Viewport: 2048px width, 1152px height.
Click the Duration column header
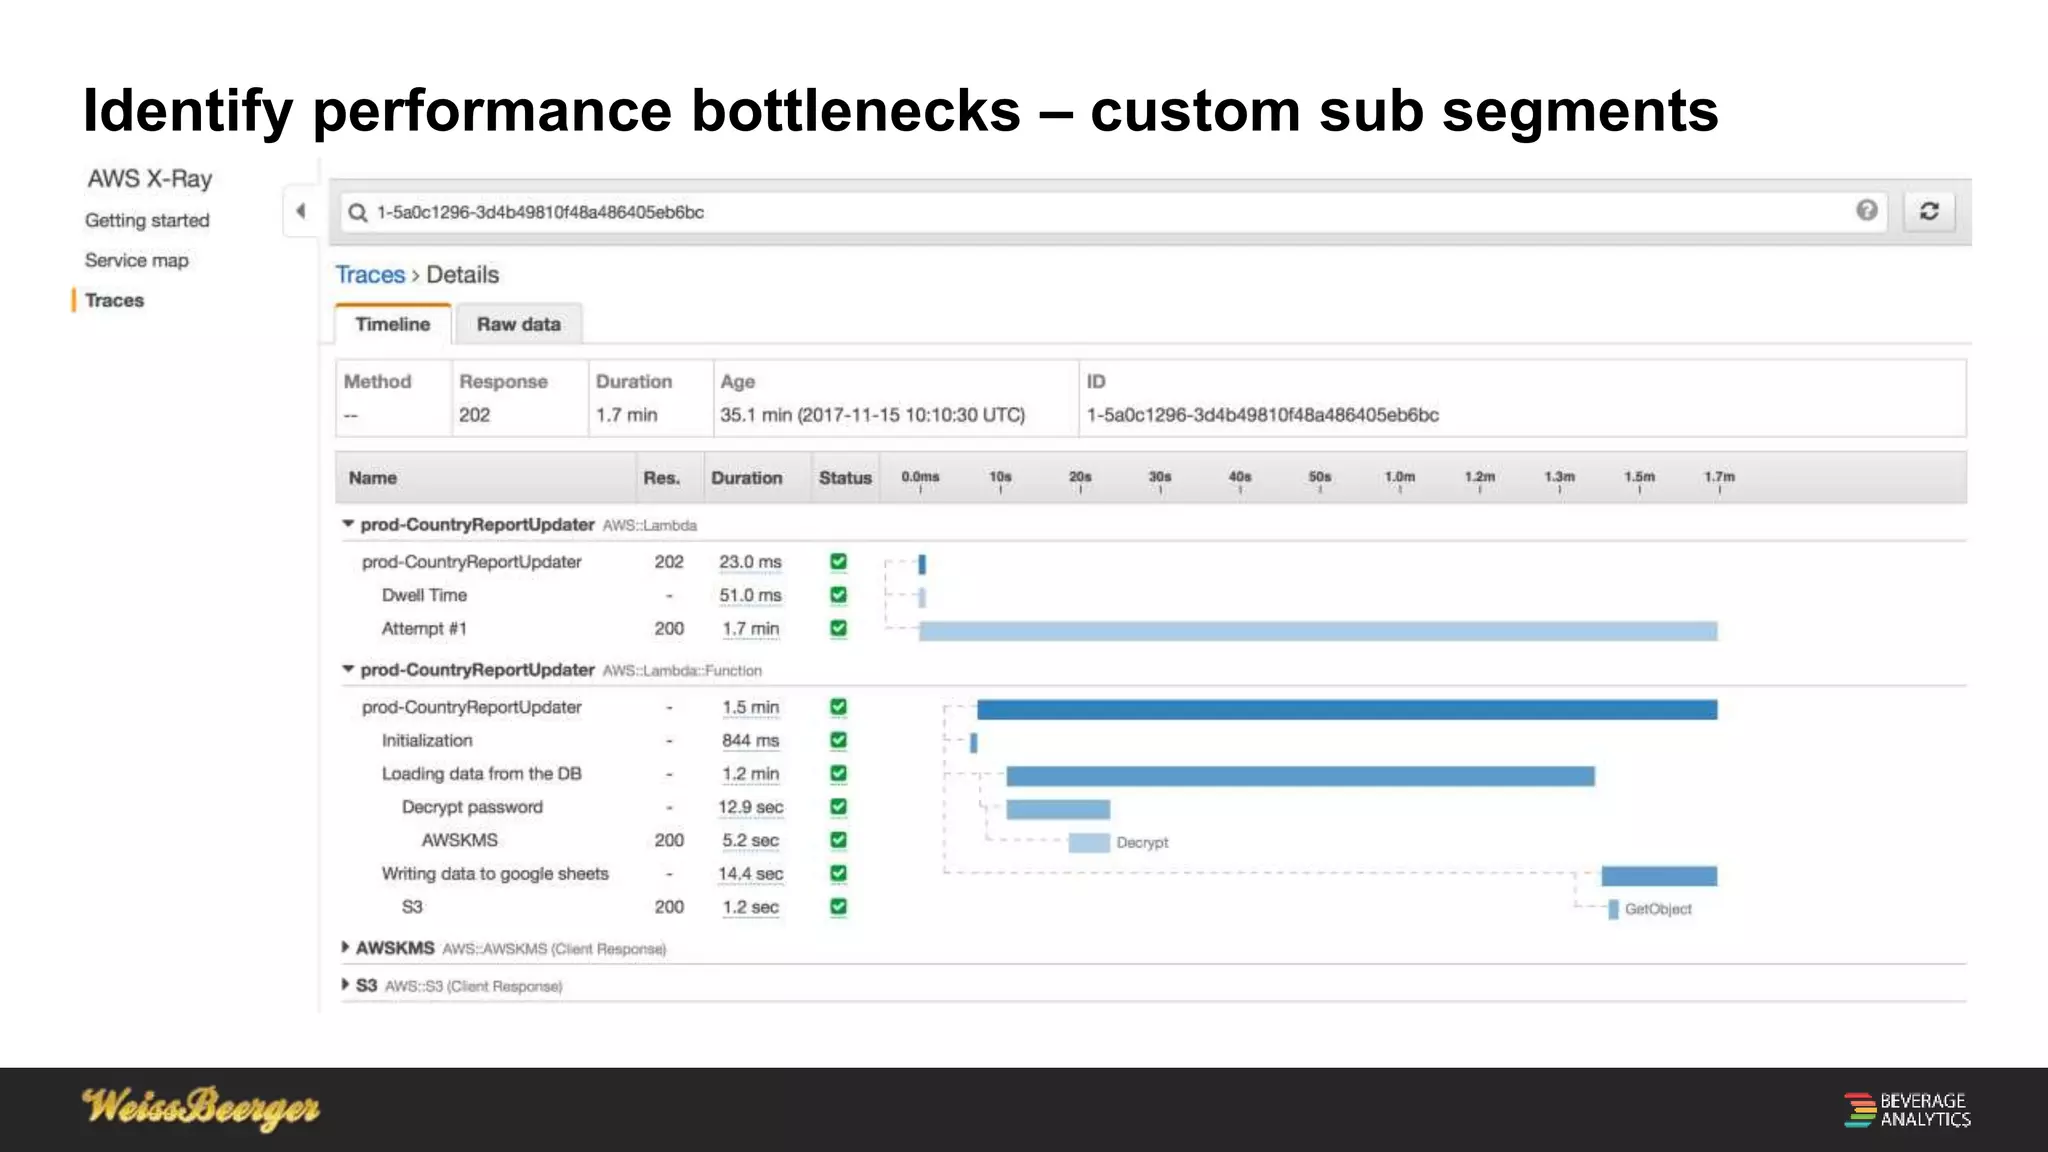[x=747, y=478]
